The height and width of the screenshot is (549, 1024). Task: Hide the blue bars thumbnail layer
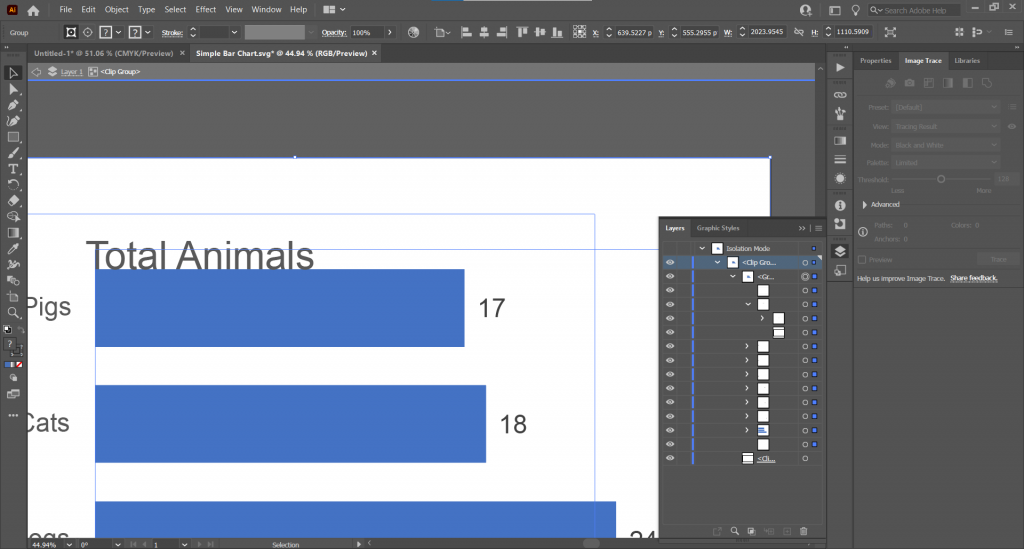click(x=670, y=430)
